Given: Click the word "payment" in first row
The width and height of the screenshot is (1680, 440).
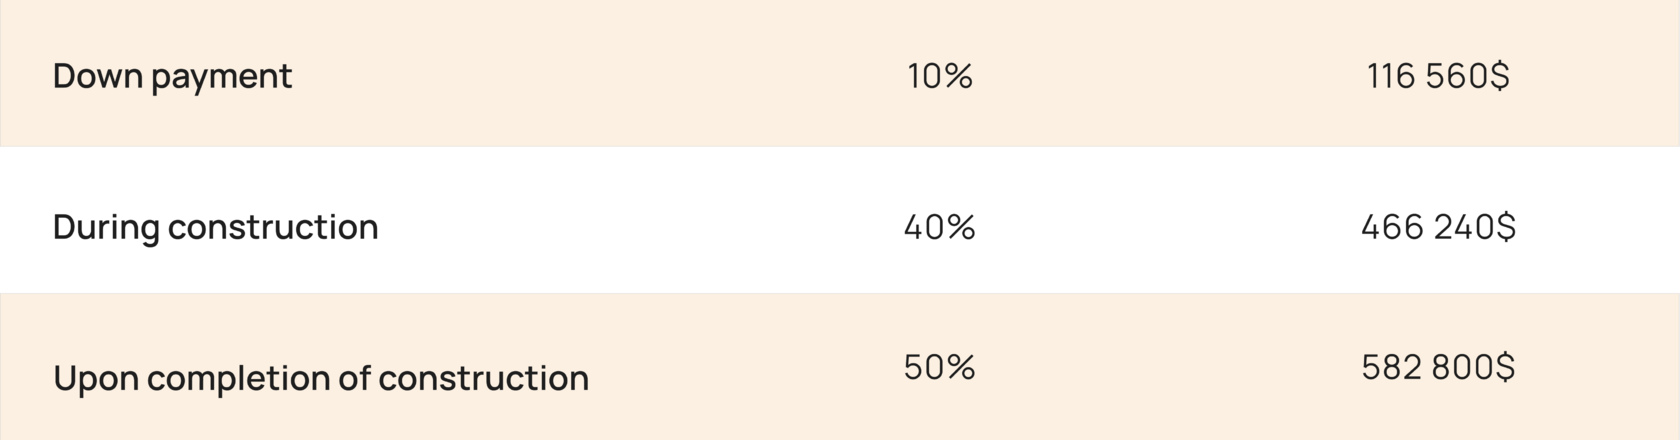Looking at the screenshot, I should click(x=221, y=79).
